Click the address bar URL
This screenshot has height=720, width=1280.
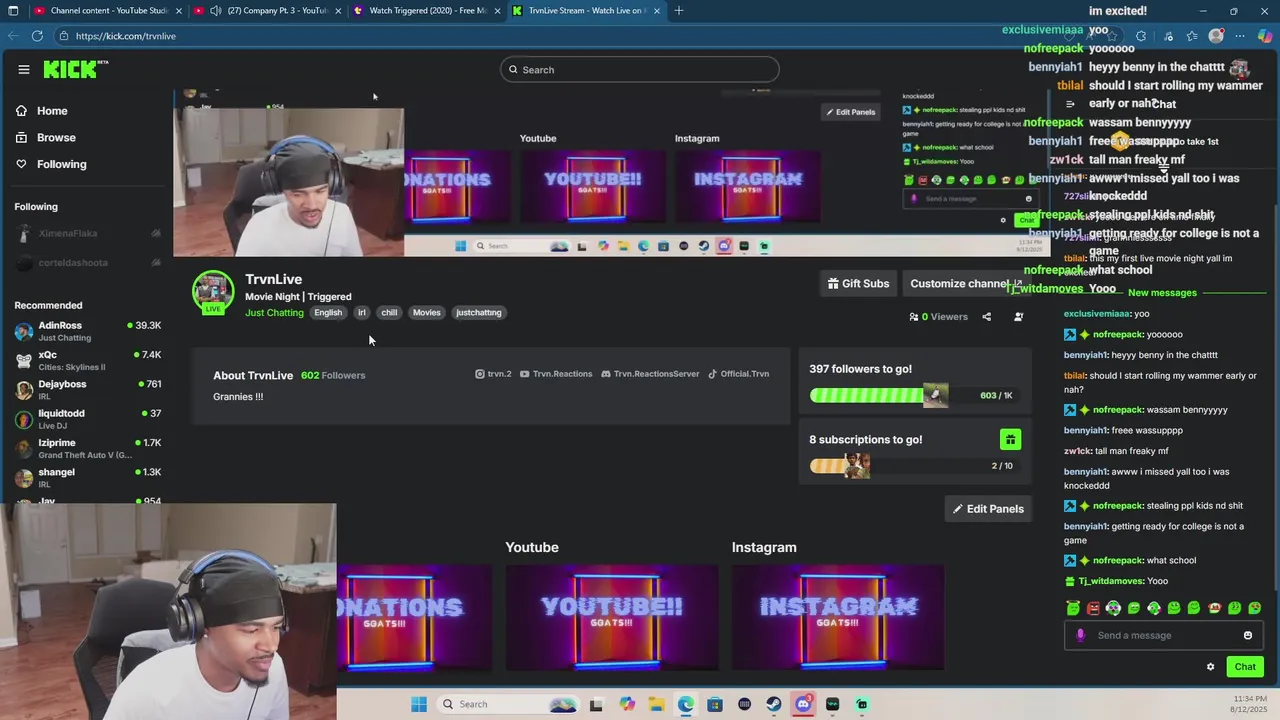tap(126, 36)
